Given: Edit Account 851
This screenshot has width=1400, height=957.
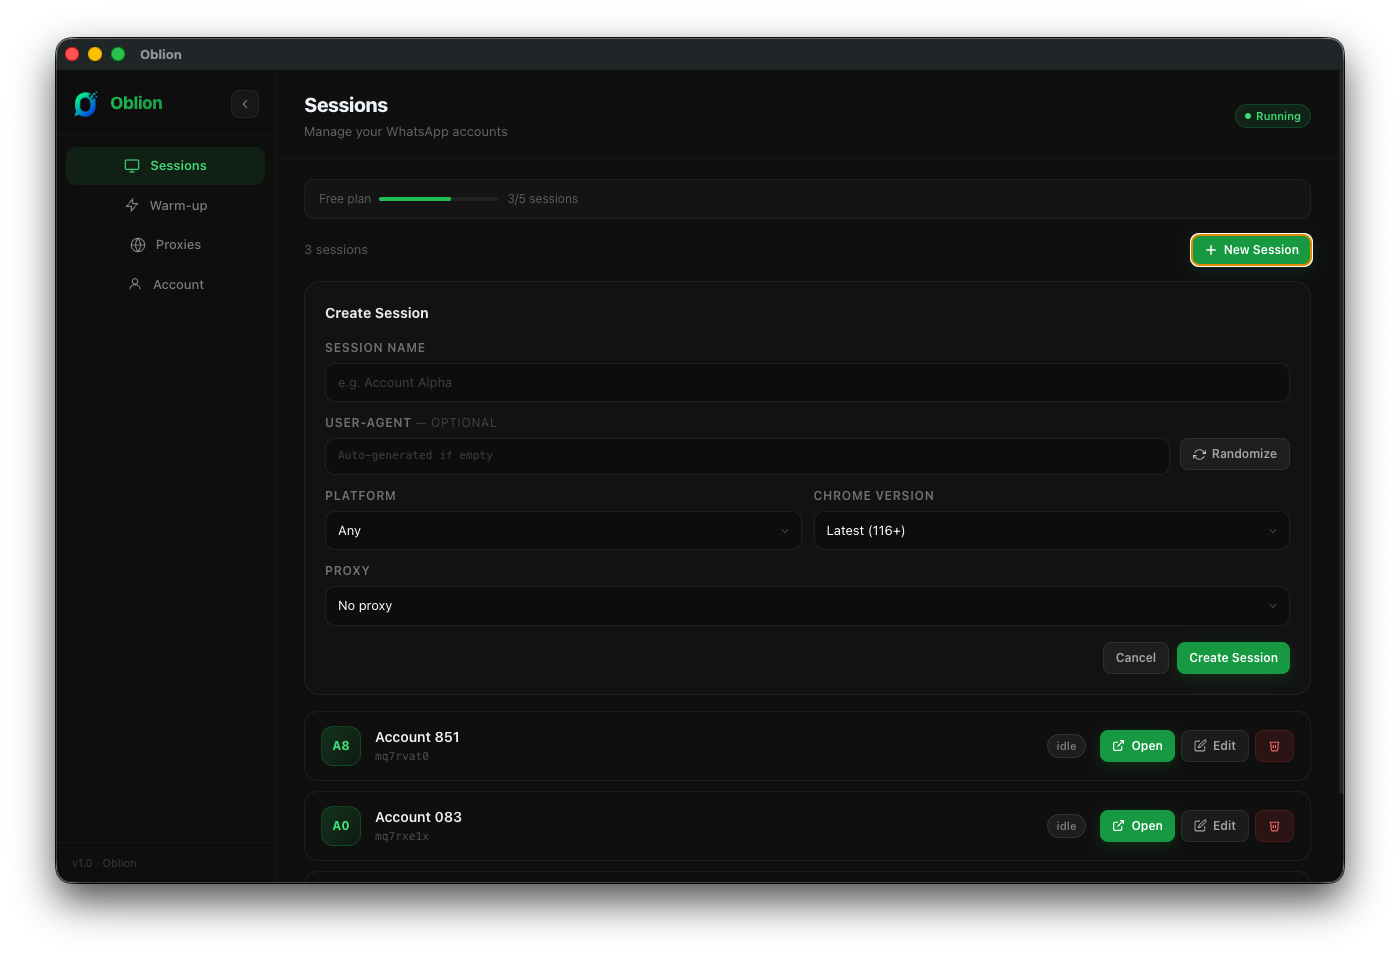Looking at the screenshot, I should (1214, 746).
